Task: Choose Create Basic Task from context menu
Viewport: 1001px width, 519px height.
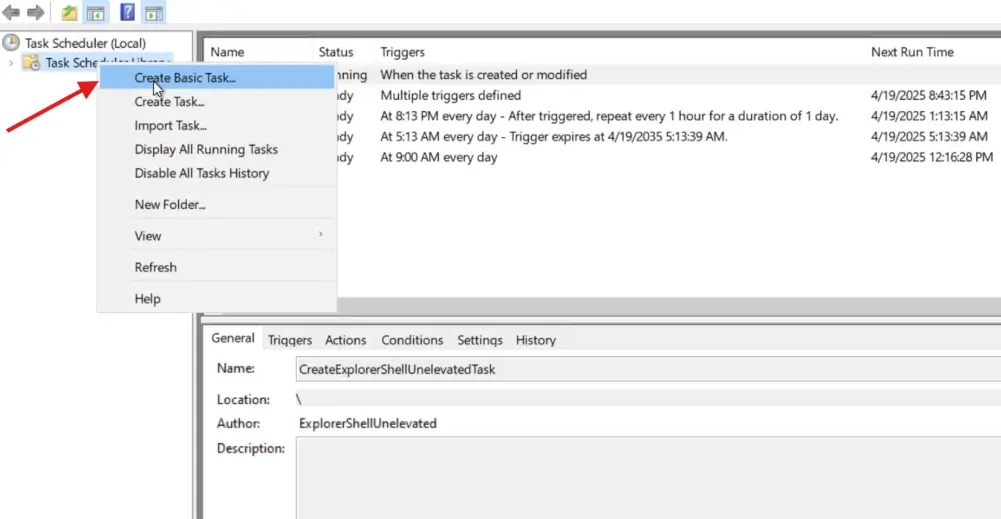Action: point(185,77)
